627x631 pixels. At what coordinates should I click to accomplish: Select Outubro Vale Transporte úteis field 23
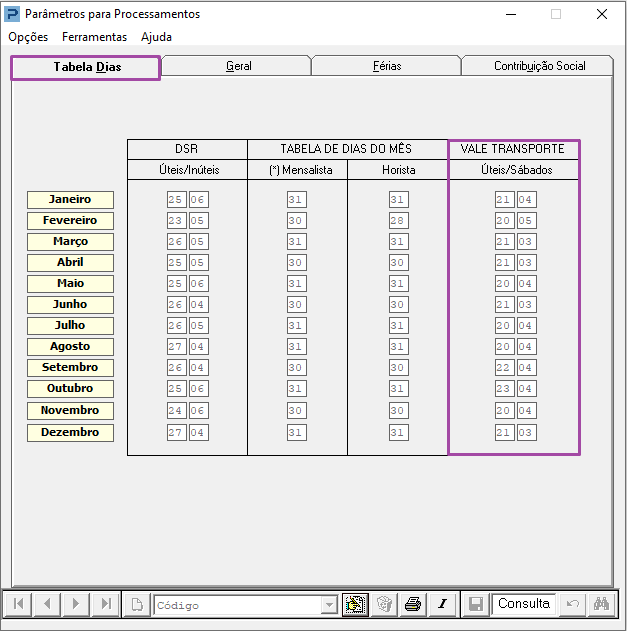(505, 388)
